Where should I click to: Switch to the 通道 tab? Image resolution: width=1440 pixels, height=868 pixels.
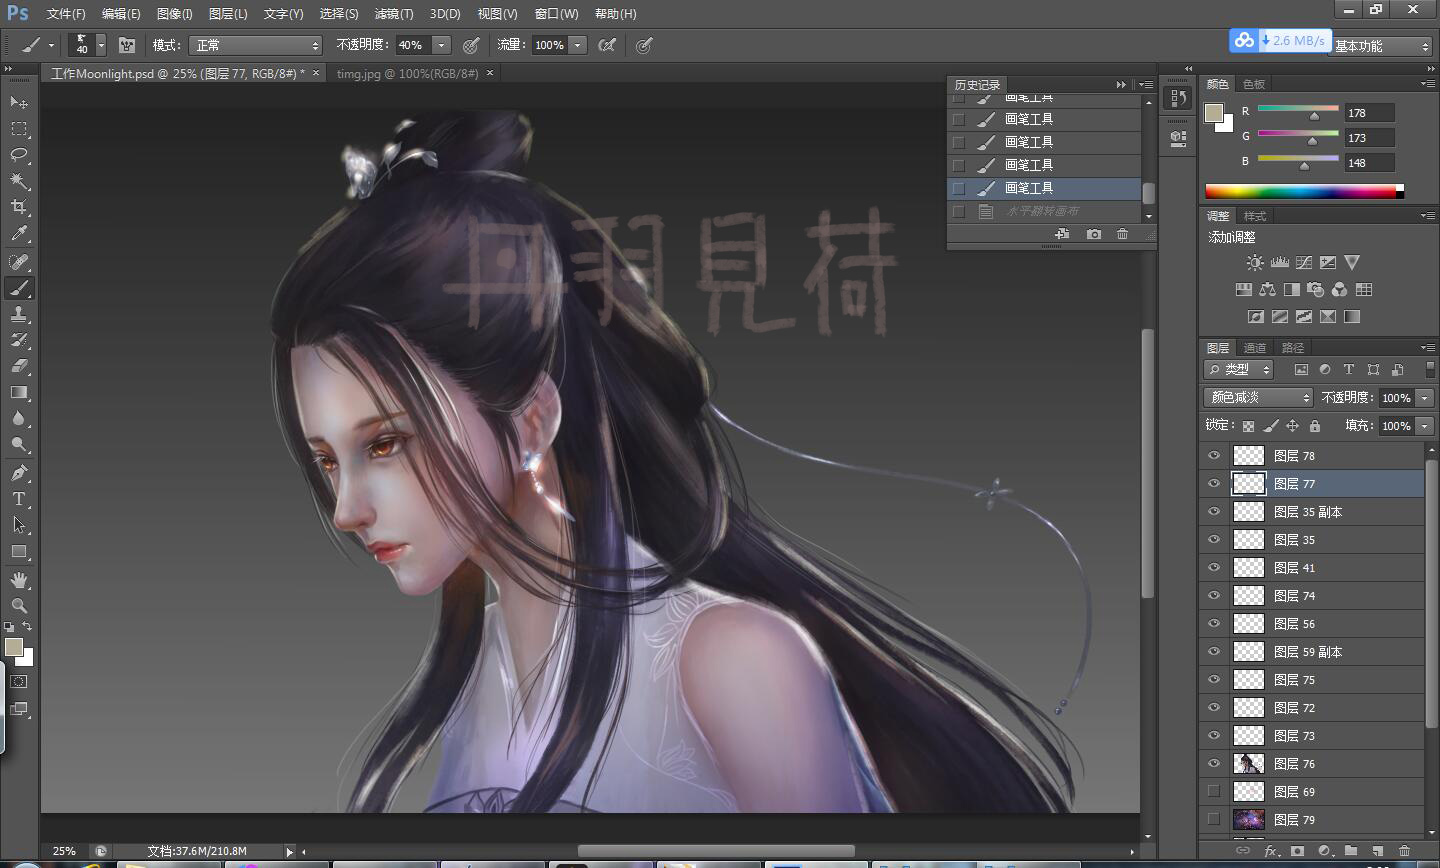[x=1255, y=348]
